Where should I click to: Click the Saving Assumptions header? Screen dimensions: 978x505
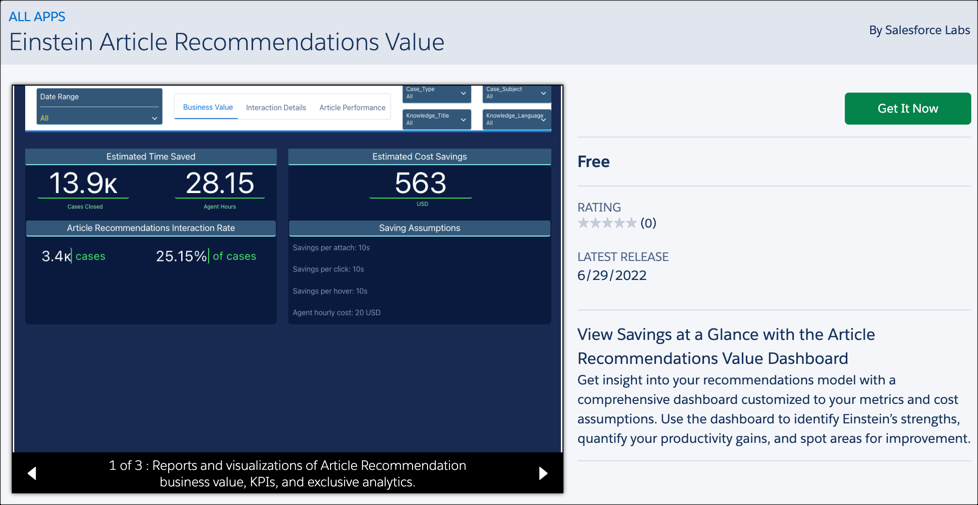[419, 228]
